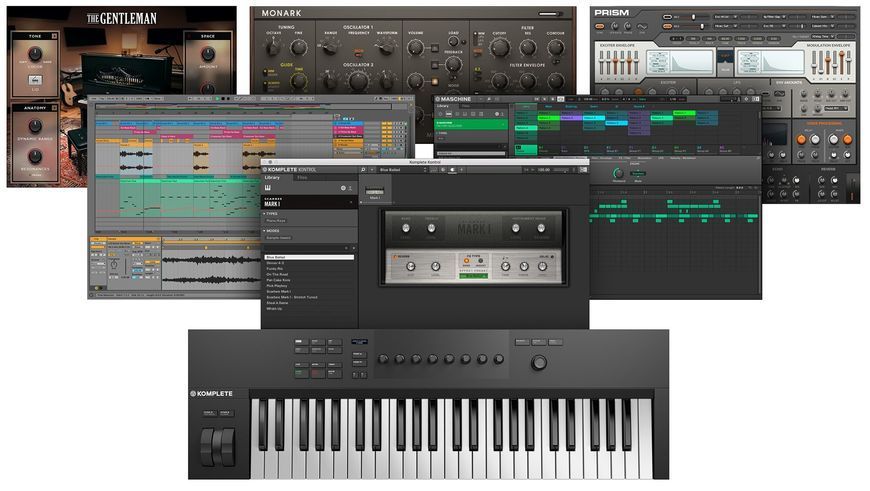Screen dimensions: 870x491
Task: Toggle the lit orange mixer switch in Monark
Action: [x=435, y=83]
